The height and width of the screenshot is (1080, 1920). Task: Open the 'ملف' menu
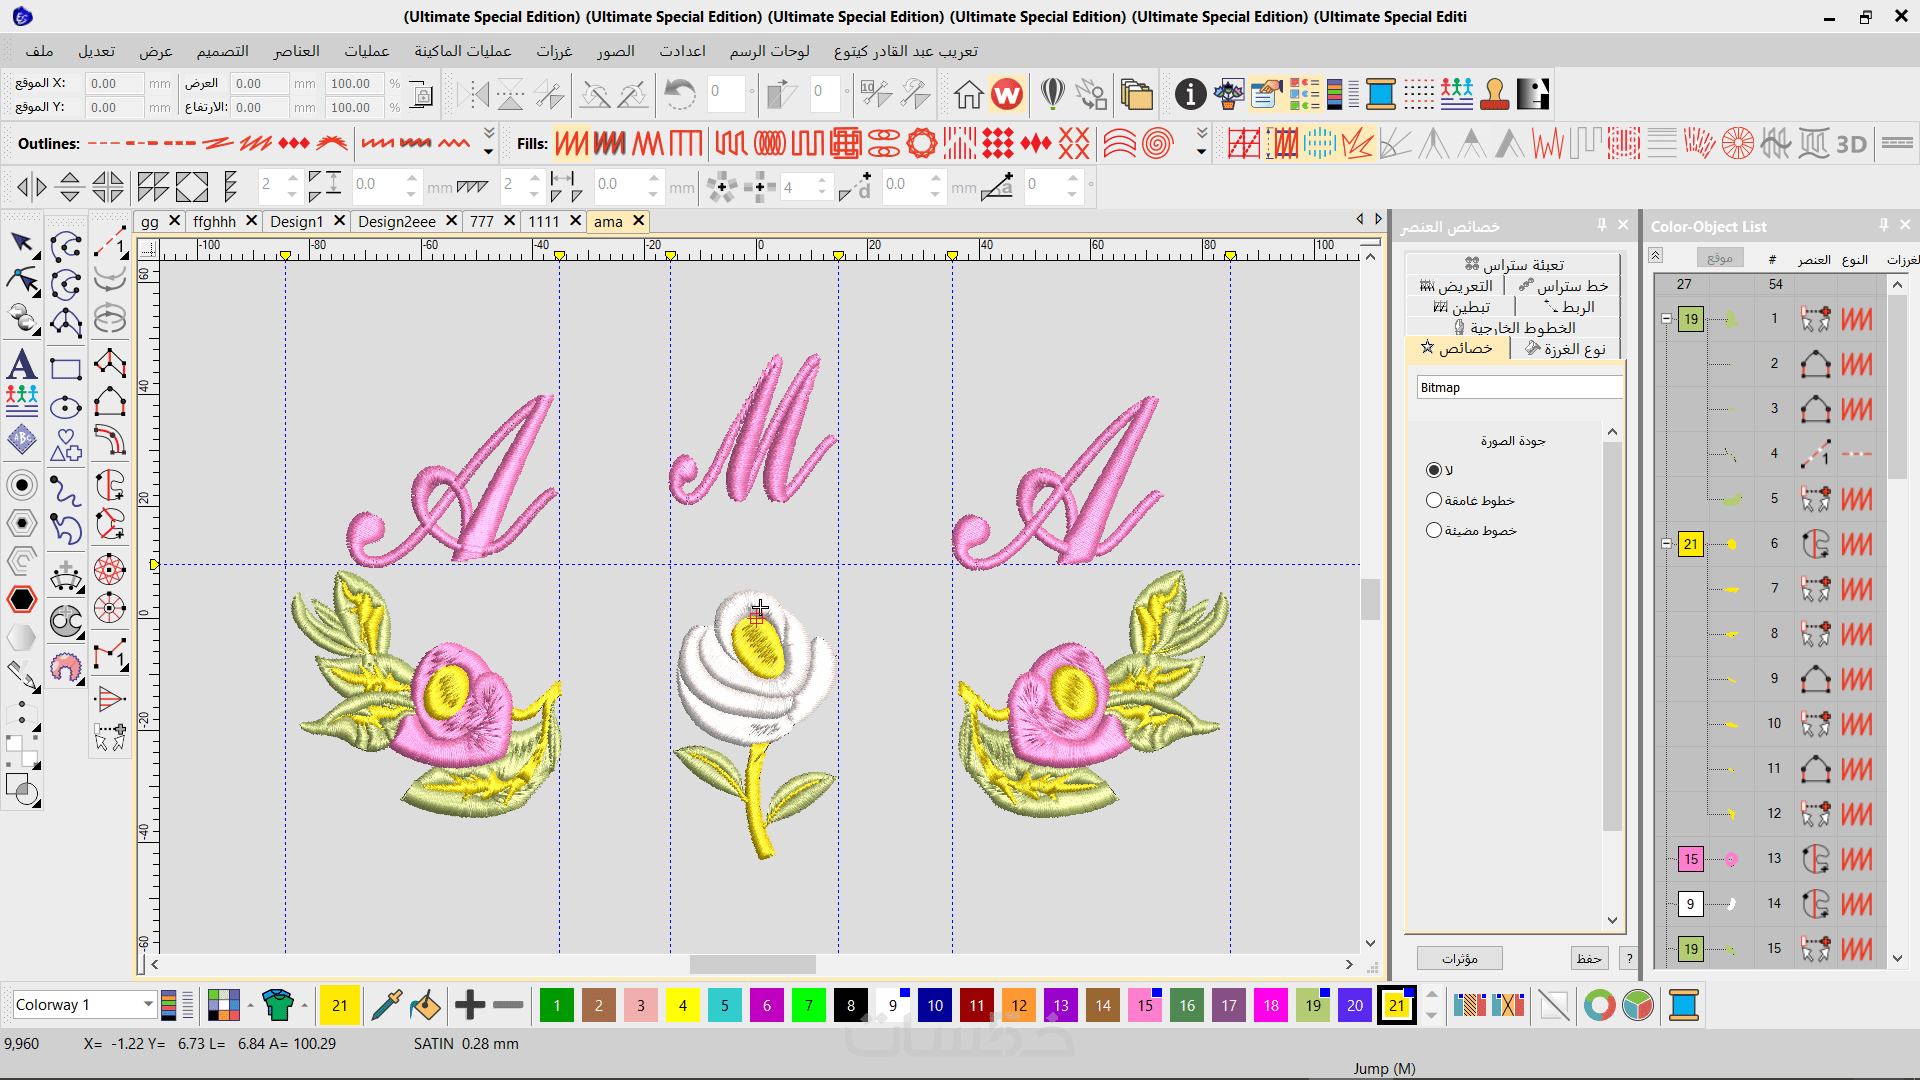(39, 51)
